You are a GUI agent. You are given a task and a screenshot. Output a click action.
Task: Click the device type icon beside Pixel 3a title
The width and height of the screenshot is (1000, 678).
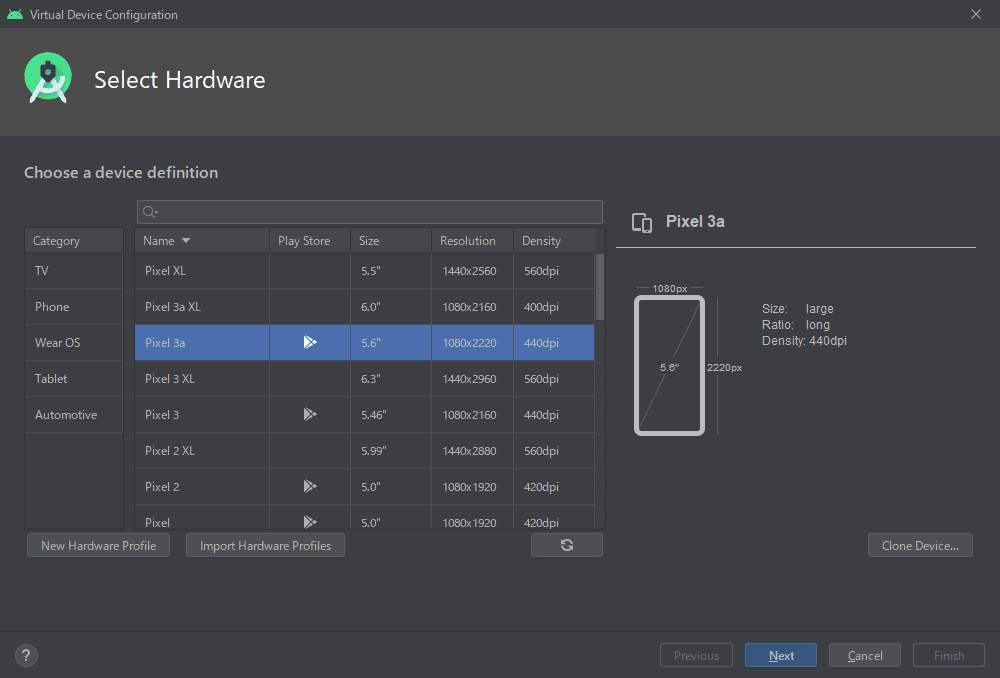pos(642,223)
